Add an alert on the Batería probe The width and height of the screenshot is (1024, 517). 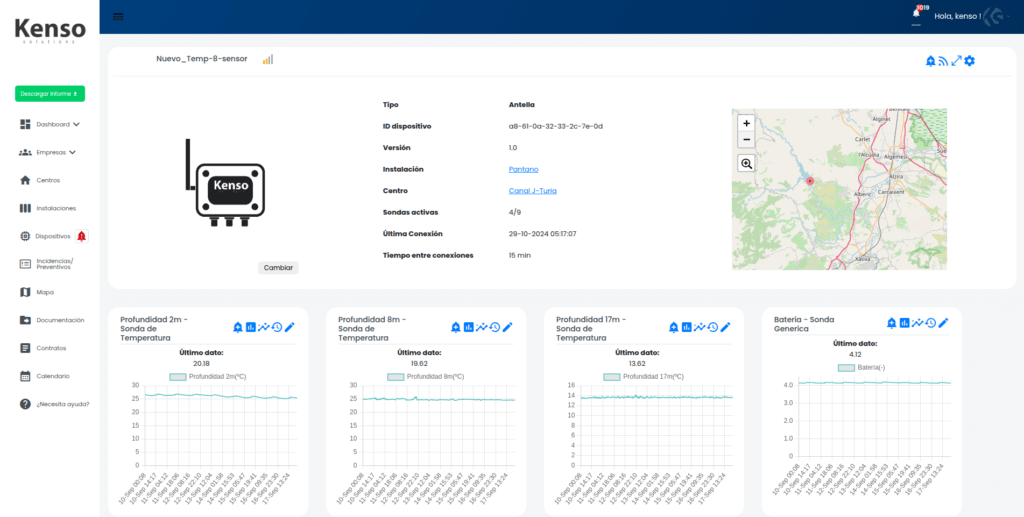[891, 322]
